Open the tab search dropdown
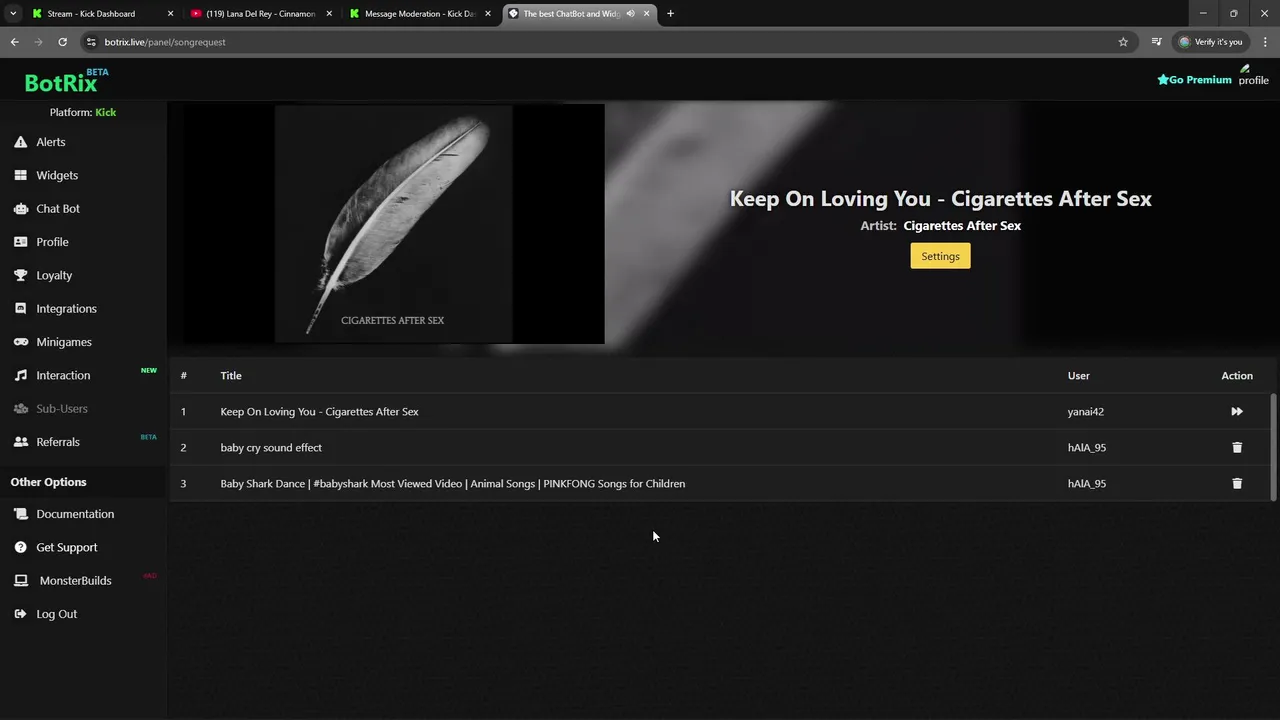The image size is (1280, 720). (x=13, y=14)
